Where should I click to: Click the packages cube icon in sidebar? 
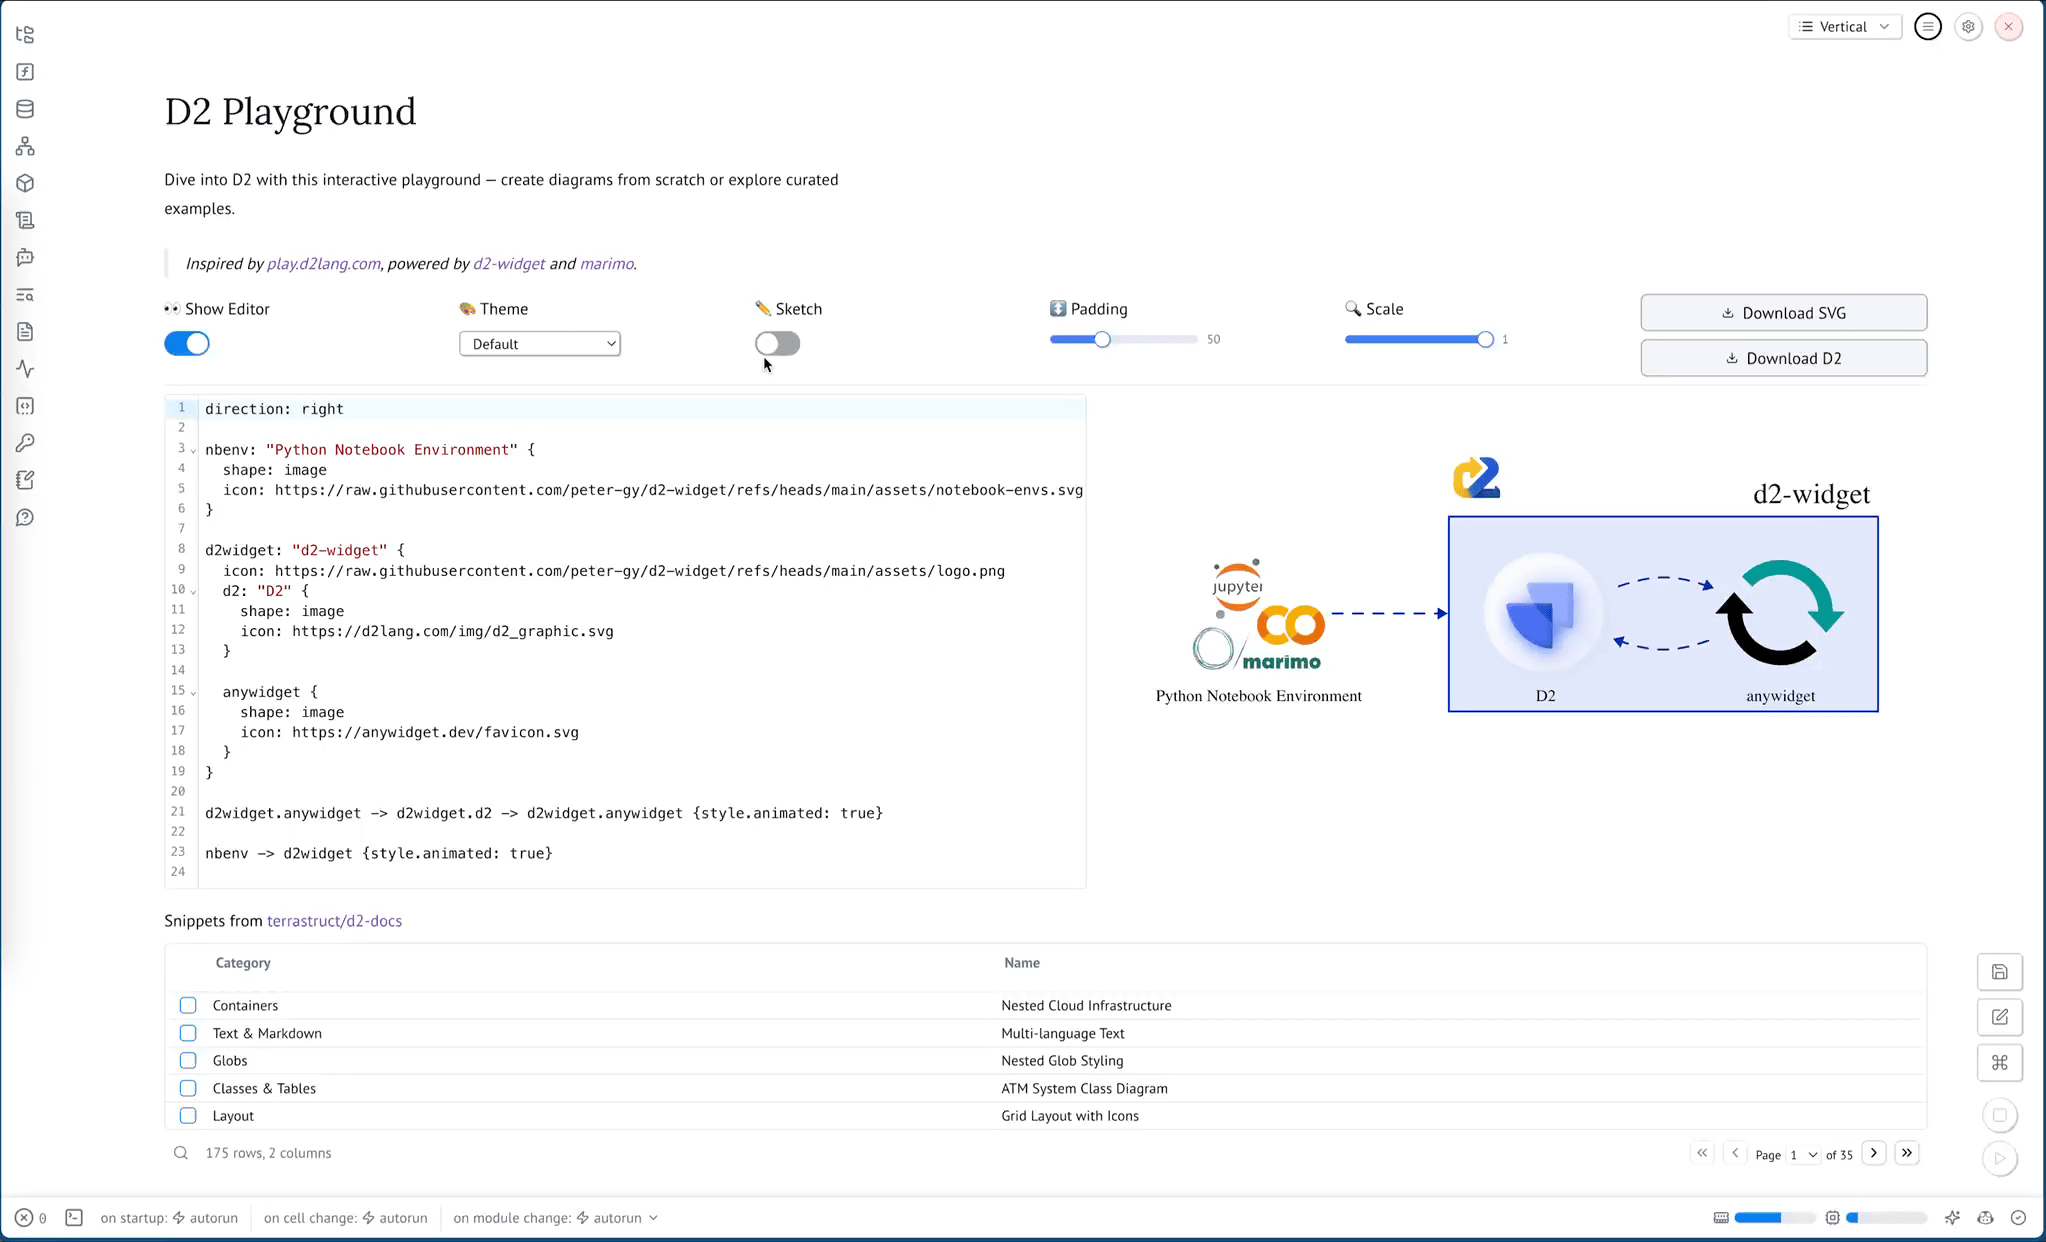click(x=25, y=183)
